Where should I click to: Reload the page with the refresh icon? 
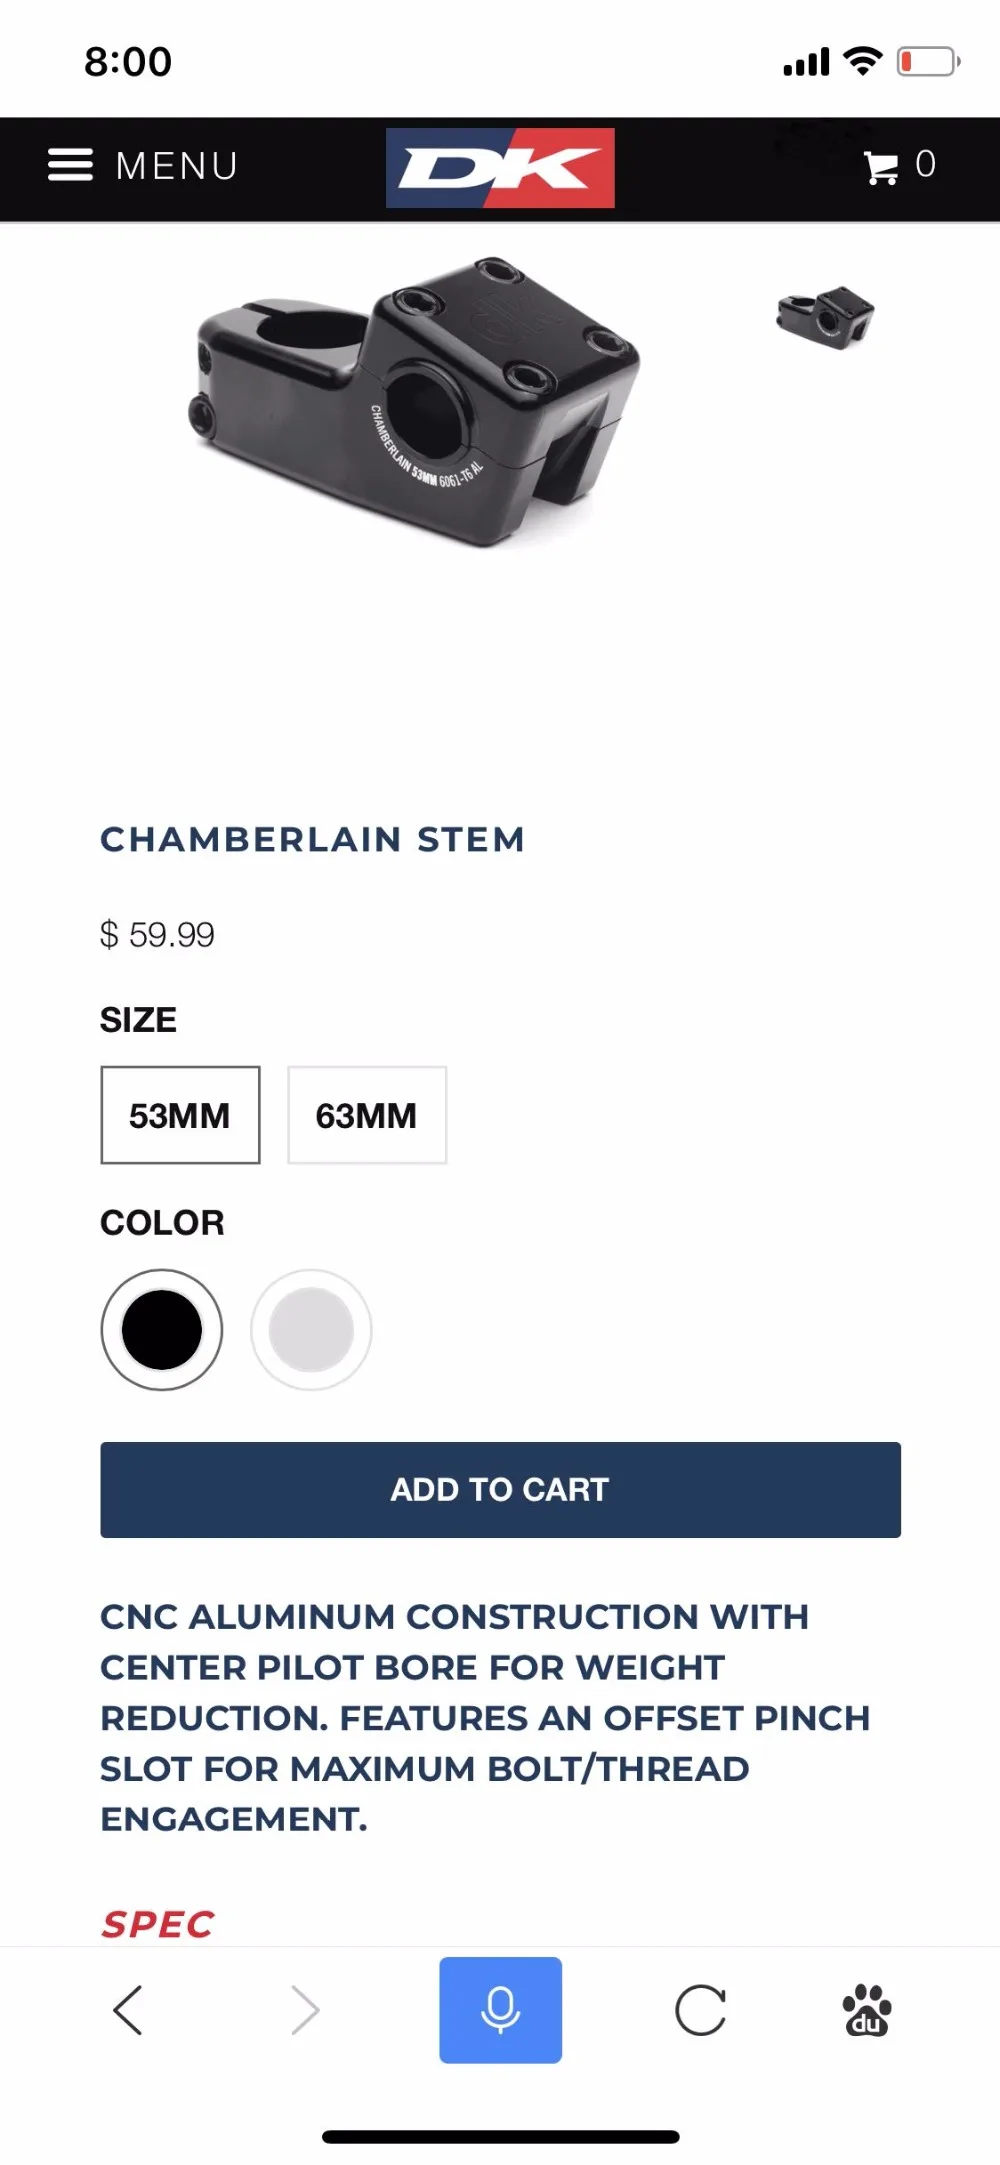pos(700,2010)
